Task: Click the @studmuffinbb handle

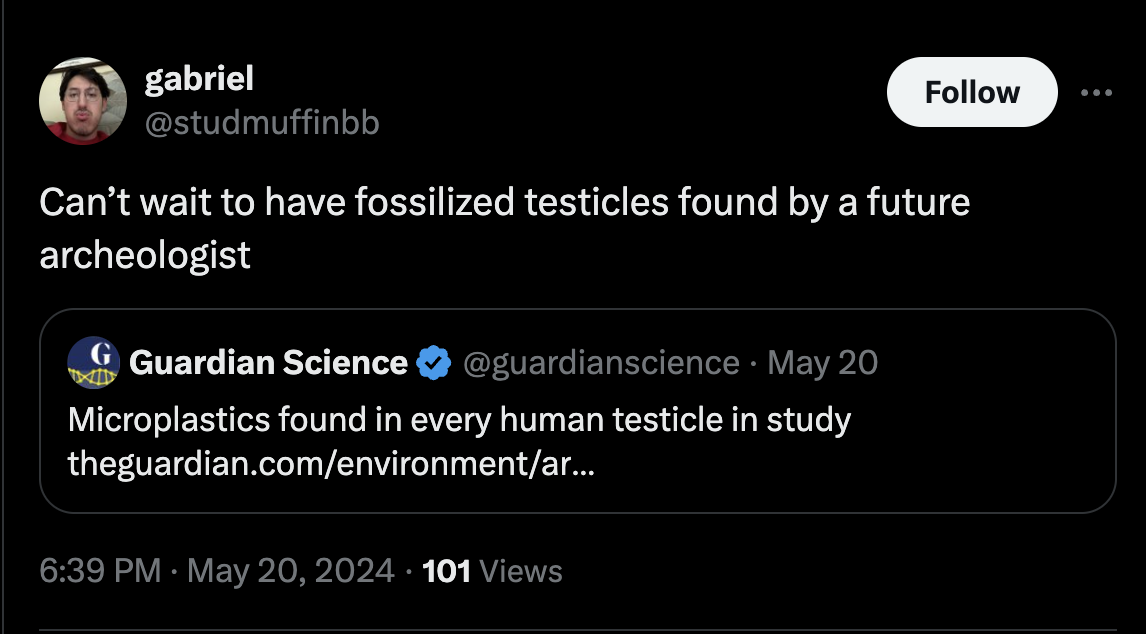Action: point(262,122)
